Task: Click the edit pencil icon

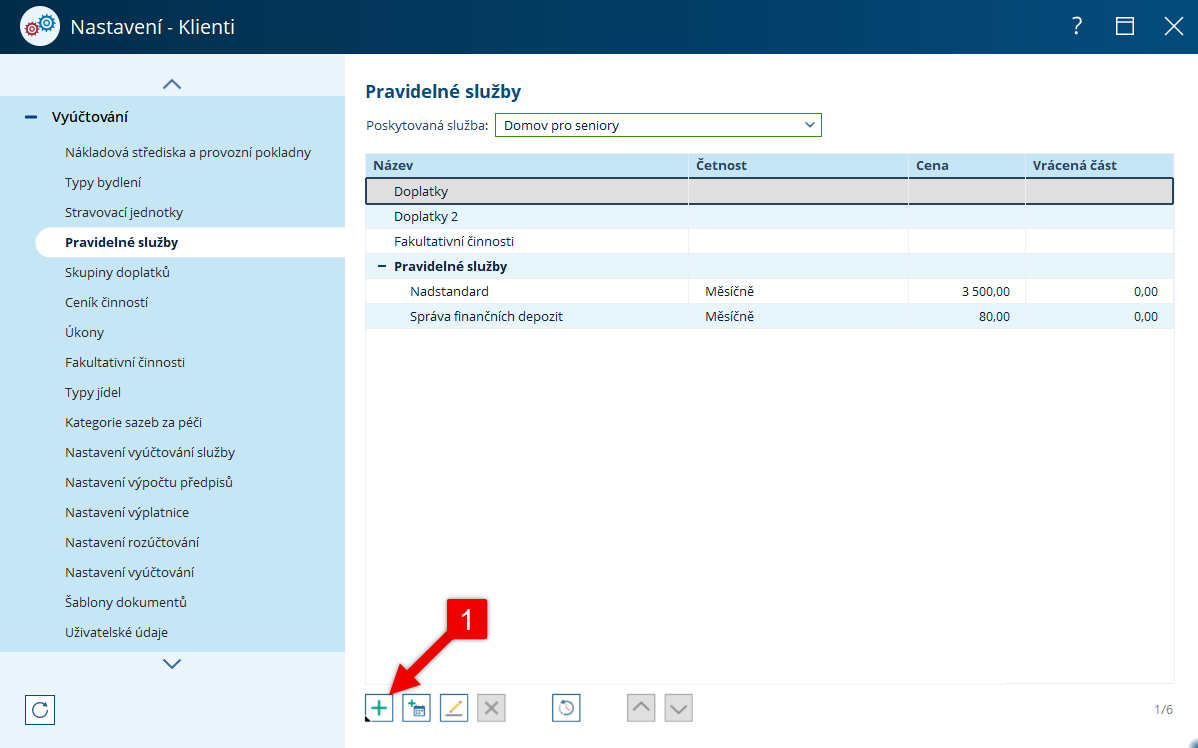Action: click(x=454, y=708)
